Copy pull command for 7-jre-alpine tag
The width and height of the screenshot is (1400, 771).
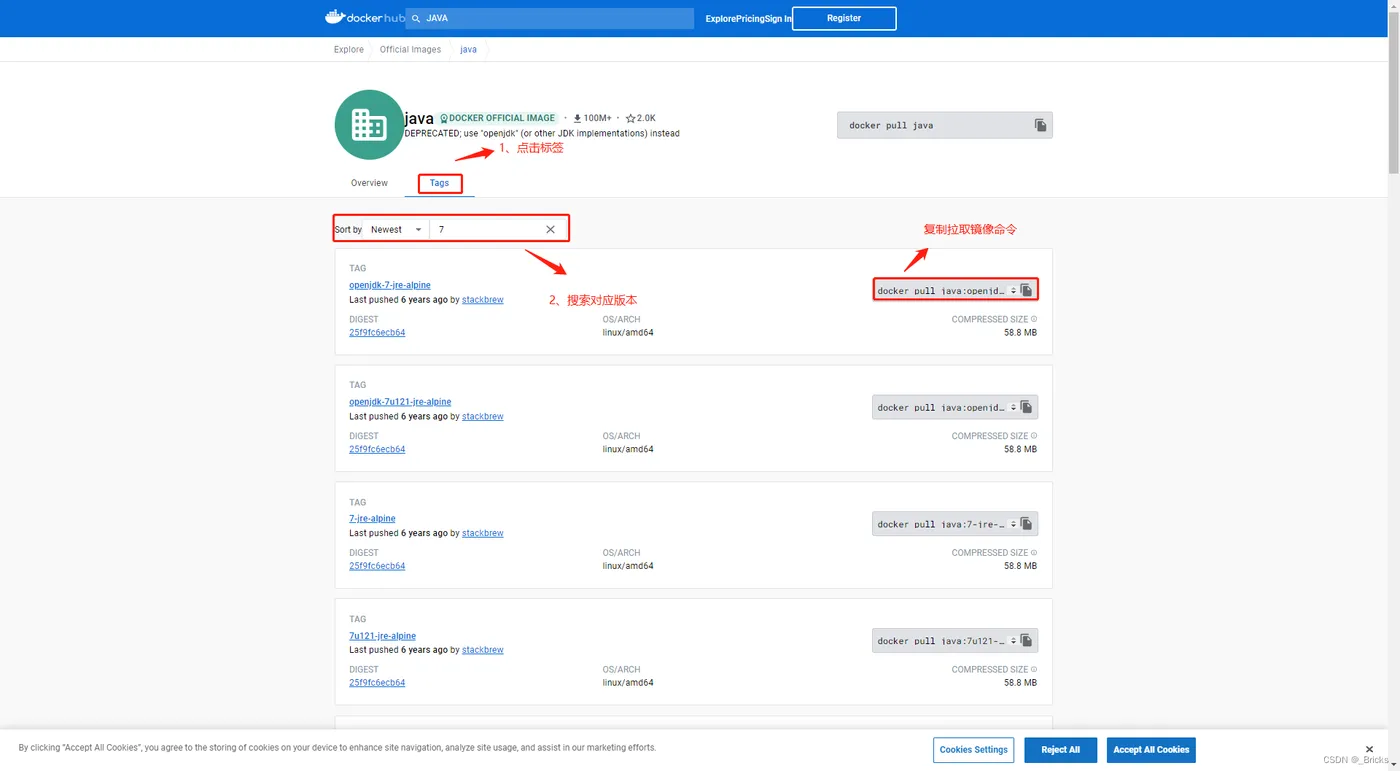(1026, 524)
